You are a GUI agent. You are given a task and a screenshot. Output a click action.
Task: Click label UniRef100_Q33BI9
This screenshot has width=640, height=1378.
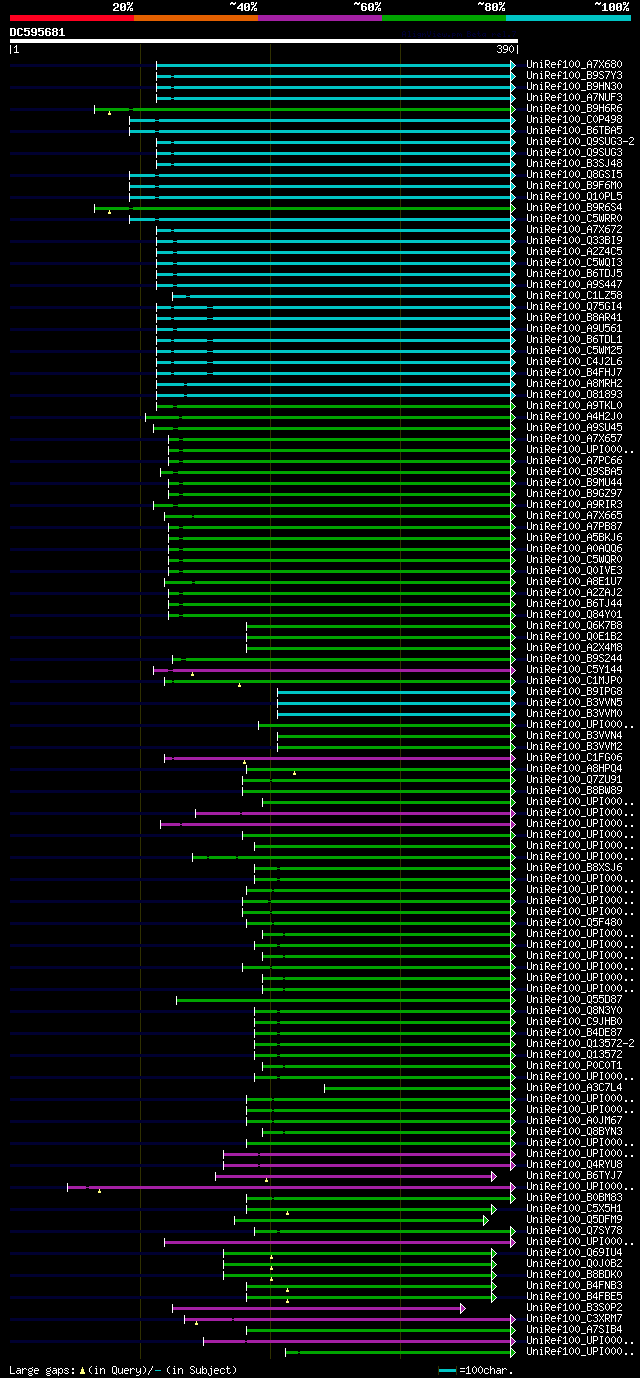coord(574,240)
